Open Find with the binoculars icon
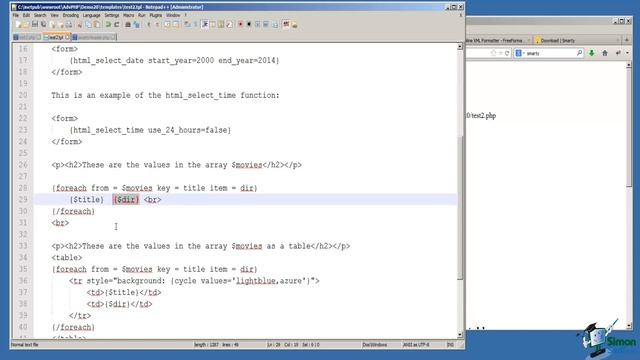640x360 pixels. click(x=128, y=24)
